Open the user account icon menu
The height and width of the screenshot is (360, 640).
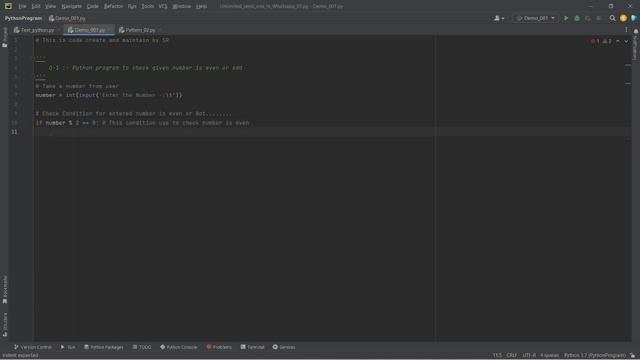tap(499, 18)
